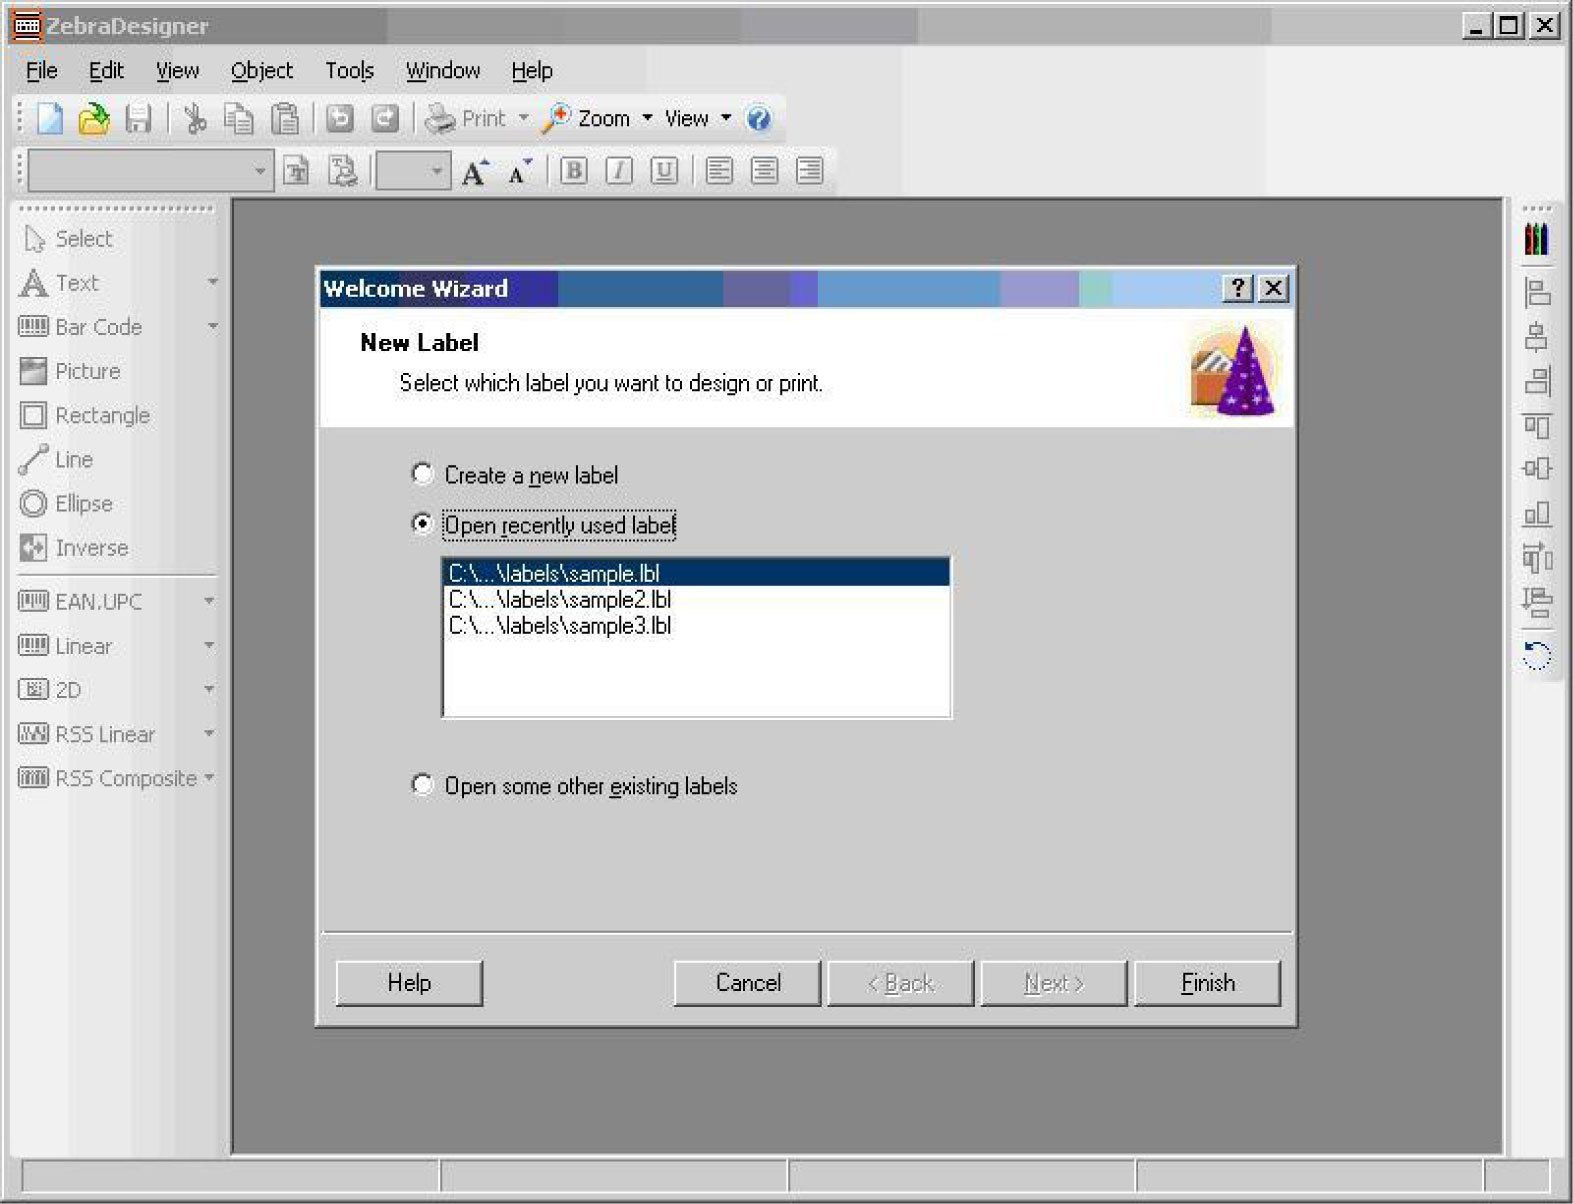Click the Undo toolbar icon

click(340, 119)
